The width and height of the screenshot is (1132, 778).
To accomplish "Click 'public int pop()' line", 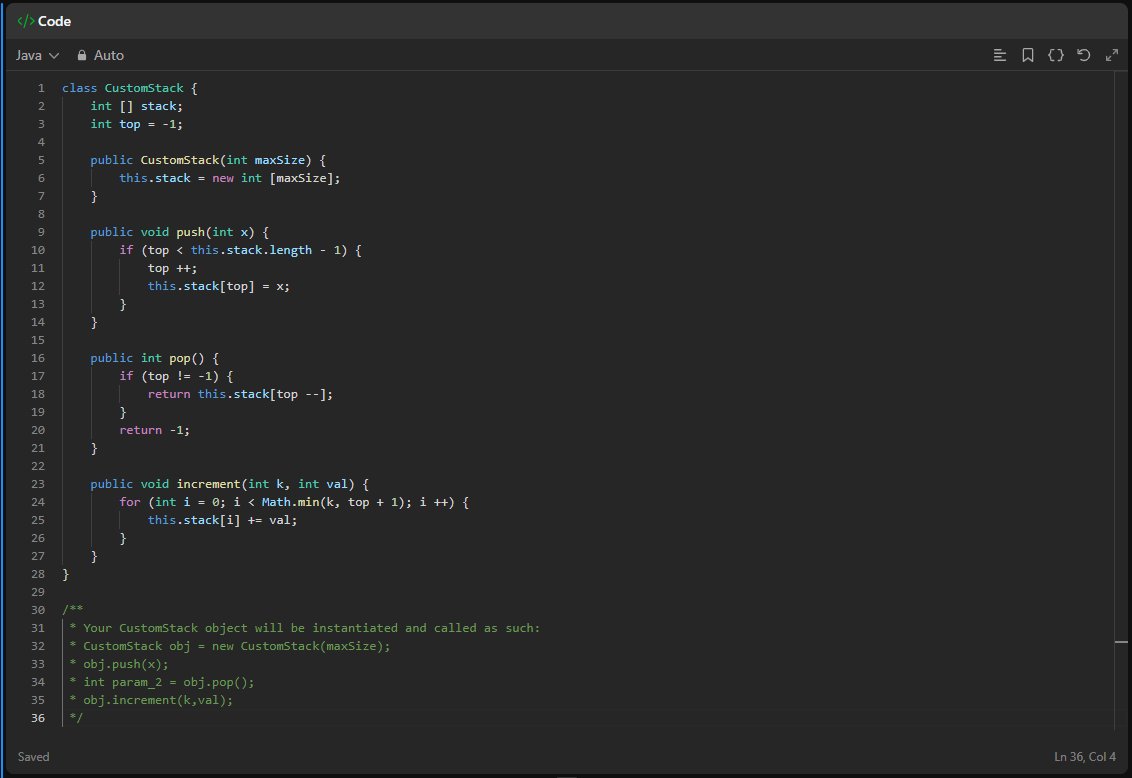I will click(x=154, y=358).
